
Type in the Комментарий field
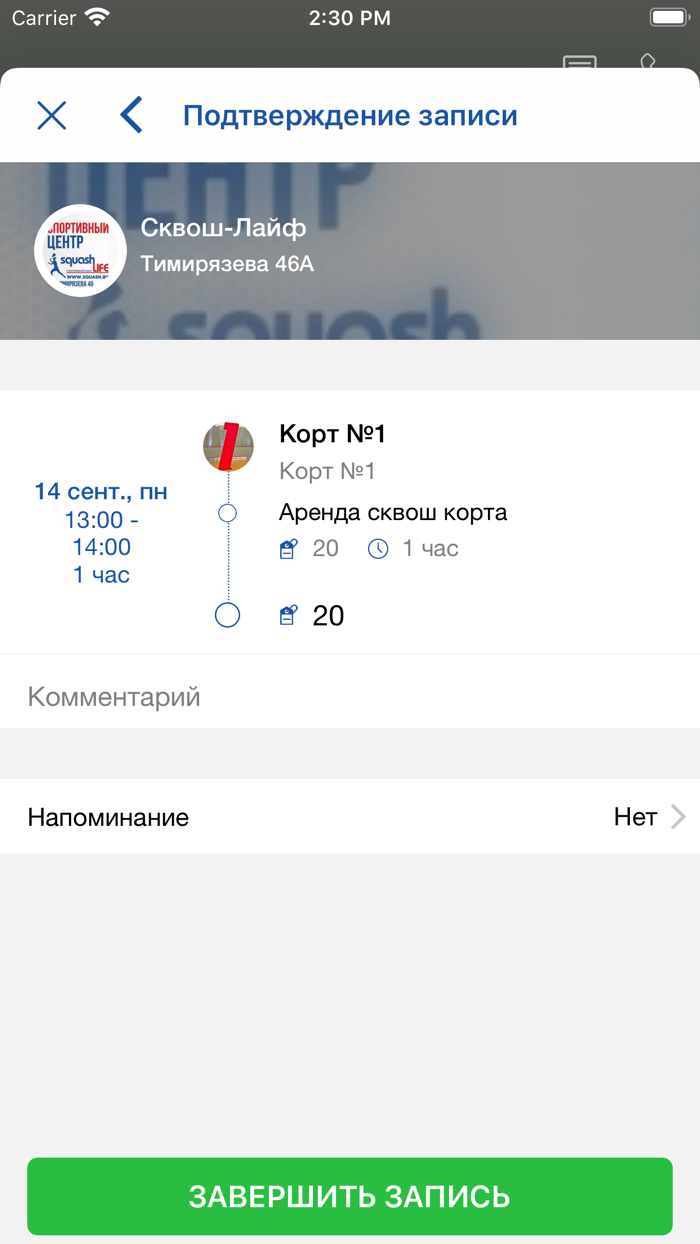tap(350, 697)
